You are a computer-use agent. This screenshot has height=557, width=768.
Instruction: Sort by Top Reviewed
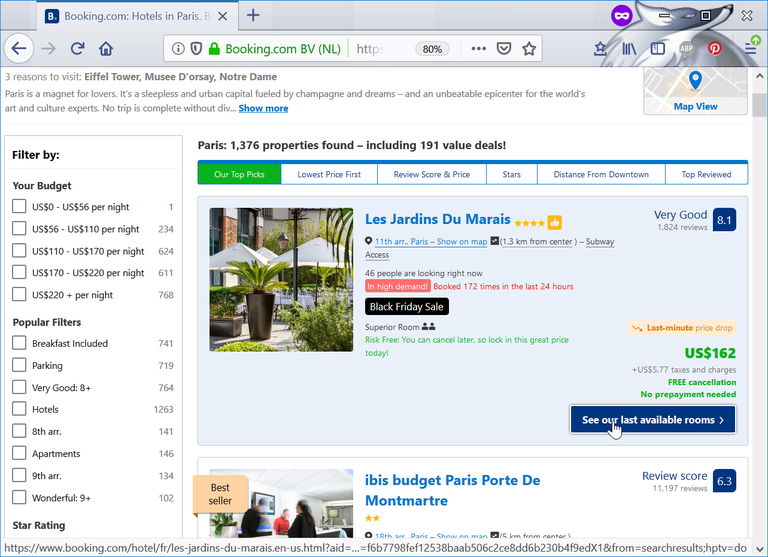[x=706, y=174]
